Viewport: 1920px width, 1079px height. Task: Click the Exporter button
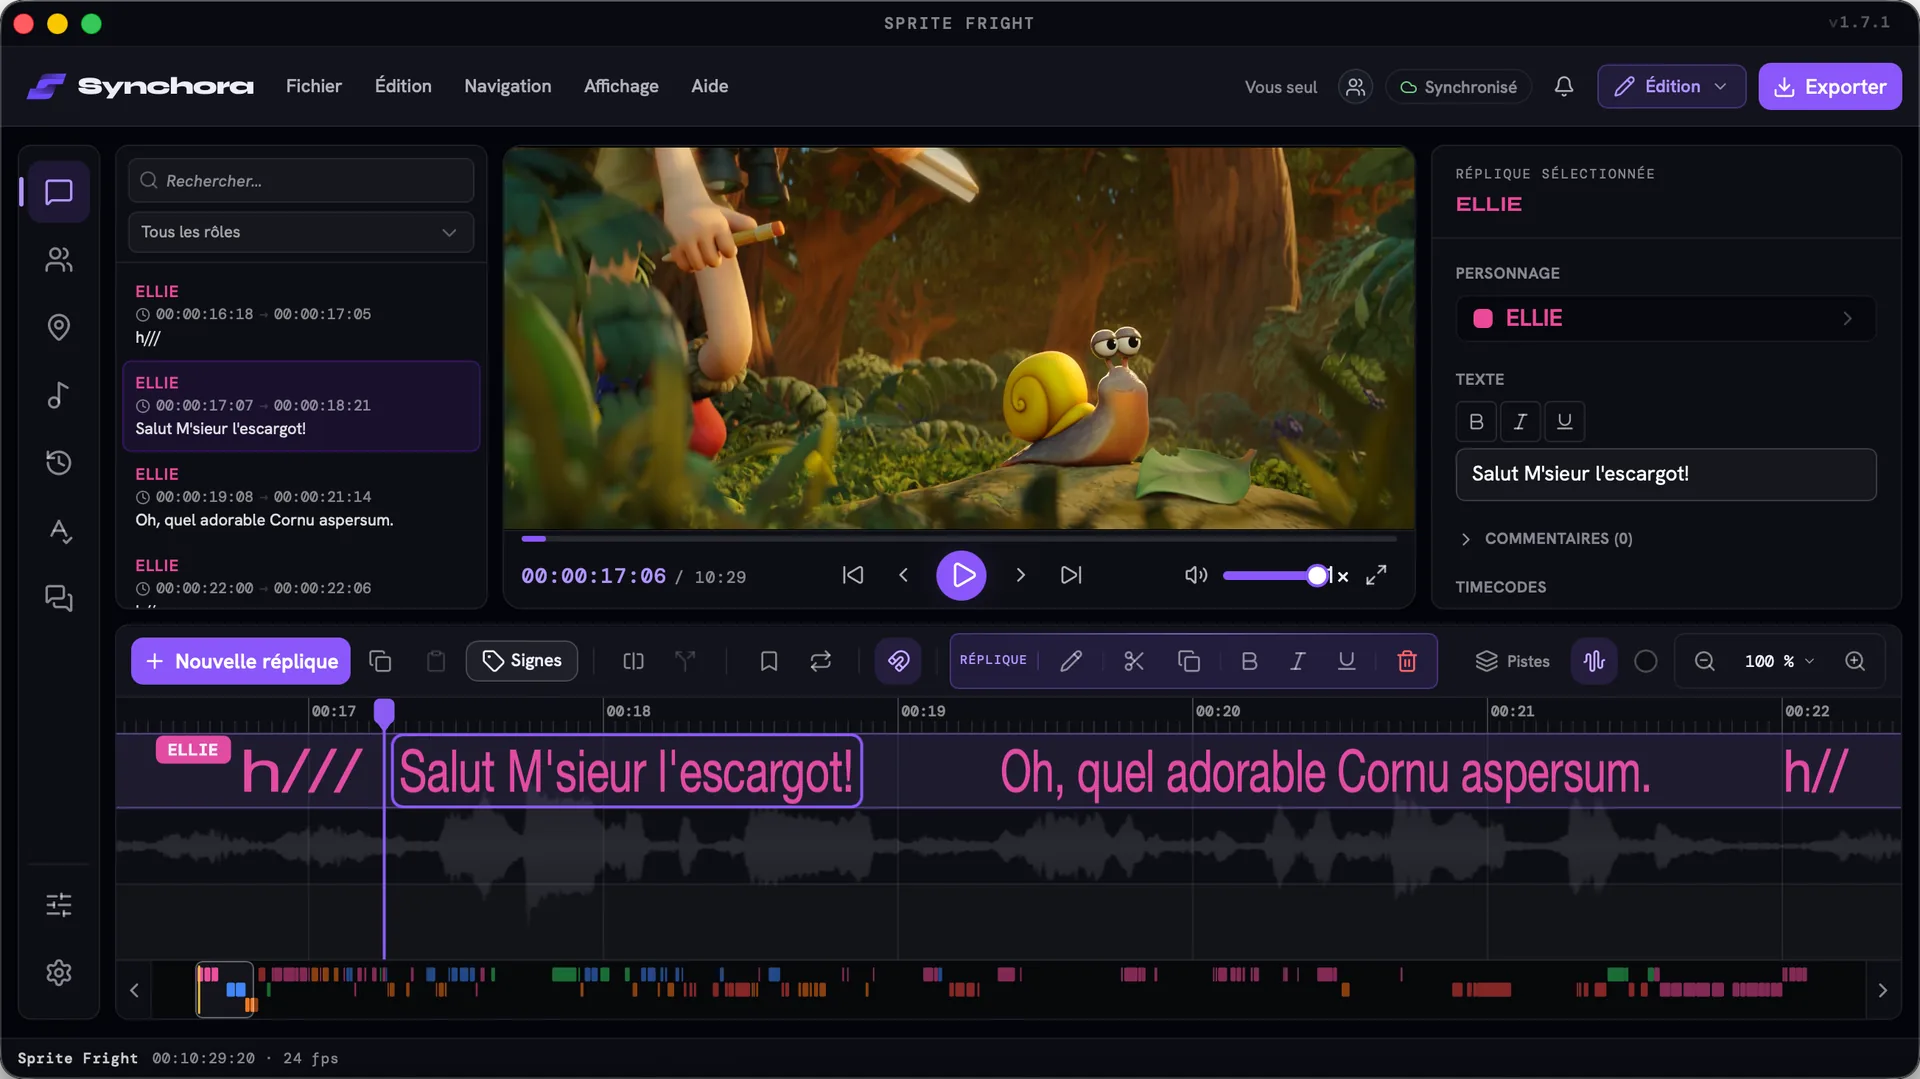click(x=1830, y=87)
